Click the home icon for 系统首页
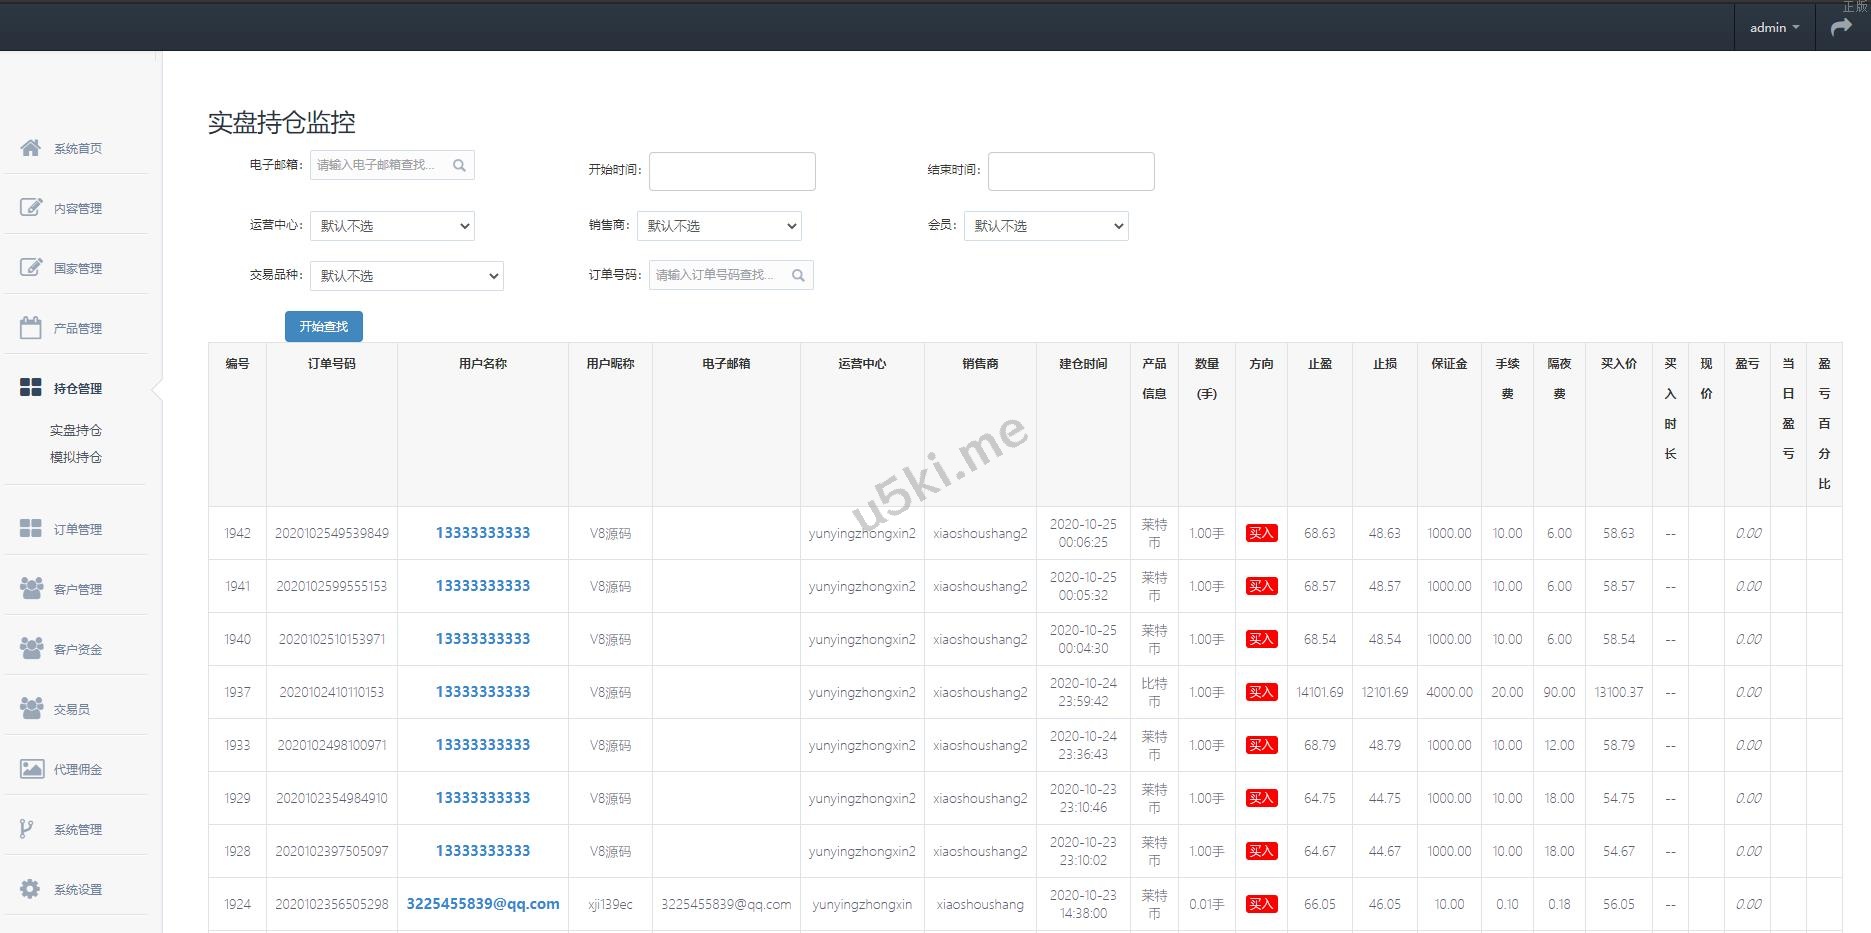The image size is (1871, 933). pyautogui.click(x=31, y=148)
